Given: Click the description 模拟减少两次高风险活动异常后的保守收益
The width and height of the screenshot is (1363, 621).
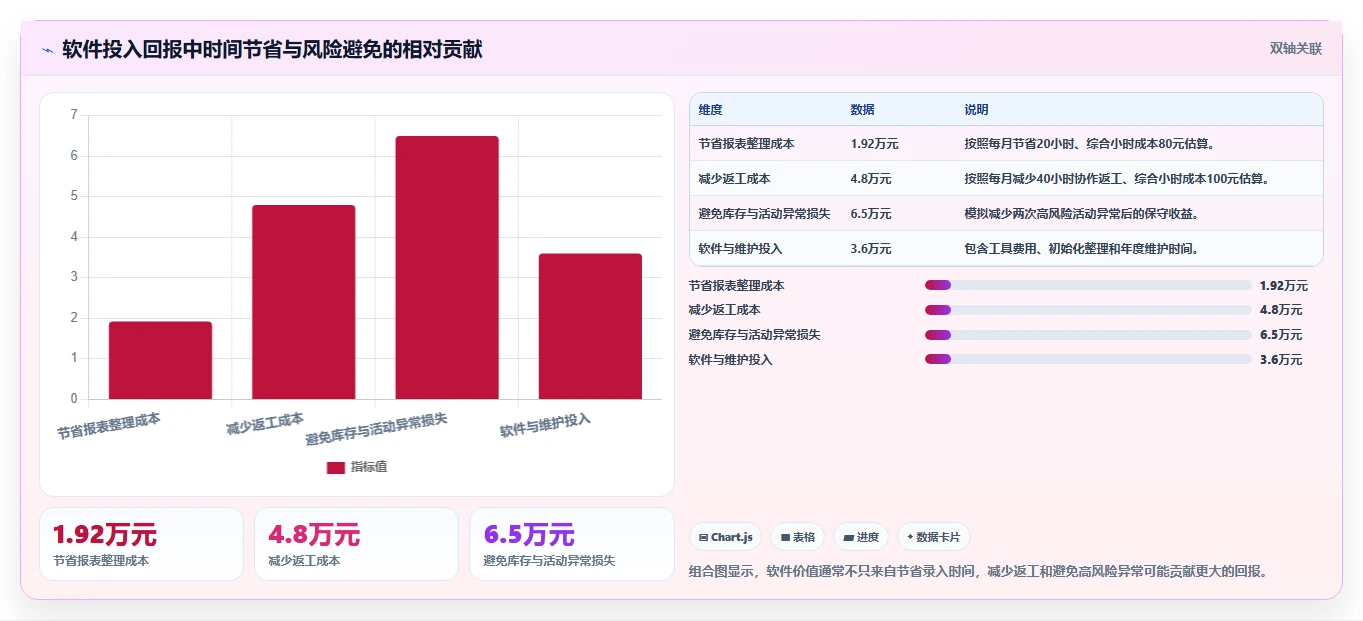Looking at the screenshot, I should coord(1082,214).
